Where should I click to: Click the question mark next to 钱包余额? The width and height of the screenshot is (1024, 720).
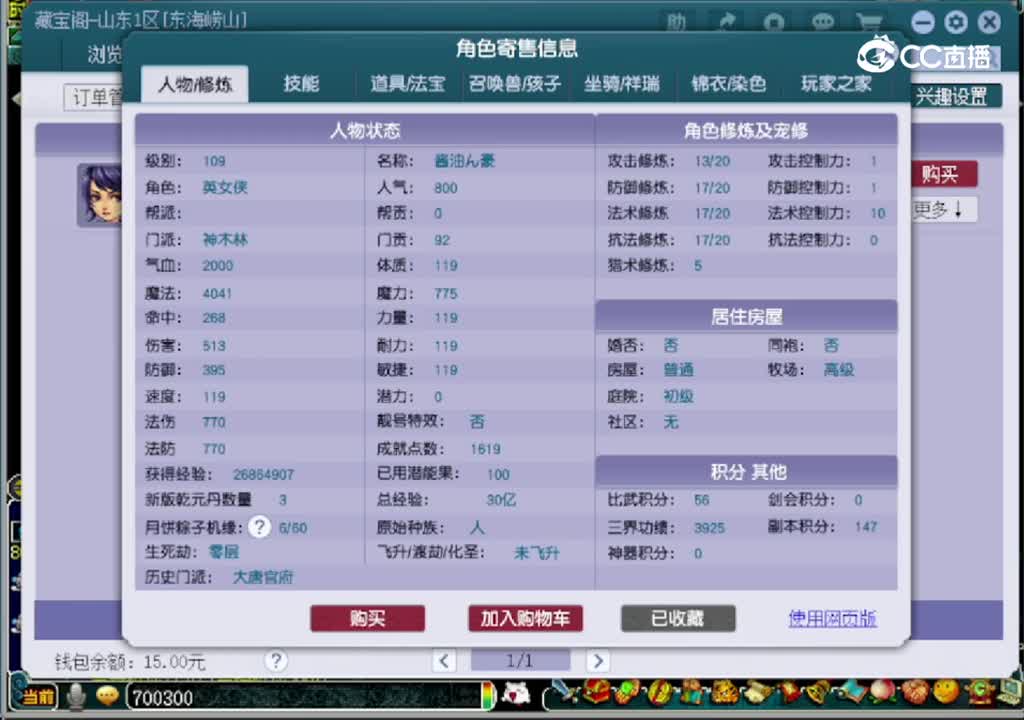pyautogui.click(x=277, y=660)
